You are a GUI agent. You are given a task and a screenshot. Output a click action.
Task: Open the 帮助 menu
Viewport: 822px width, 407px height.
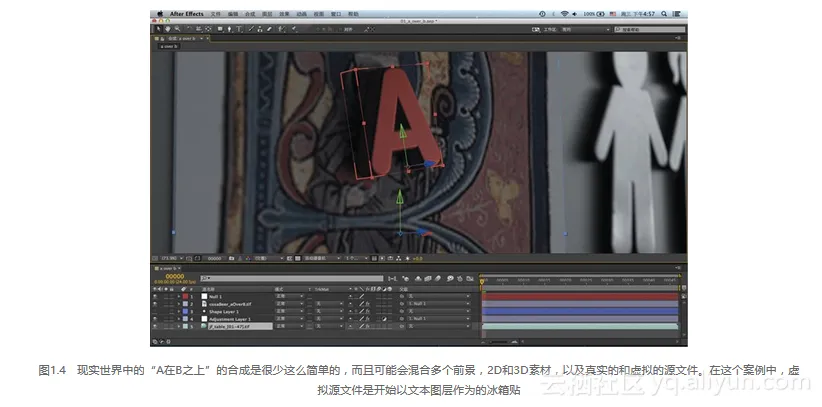tap(353, 14)
